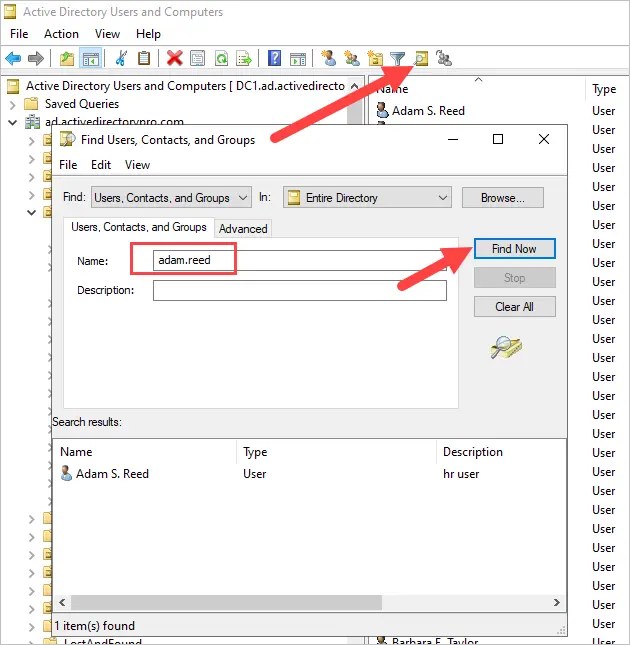The height and width of the screenshot is (645, 630).
Task: Maximize the Find Users dialog
Action: point(498,139)
